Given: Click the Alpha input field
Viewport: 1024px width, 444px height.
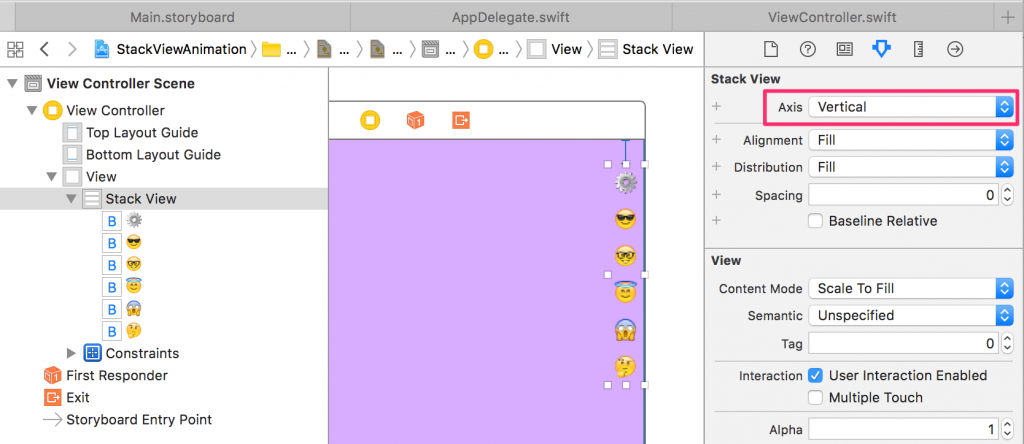Looking at the screenshot, I should tap(902, 430).
